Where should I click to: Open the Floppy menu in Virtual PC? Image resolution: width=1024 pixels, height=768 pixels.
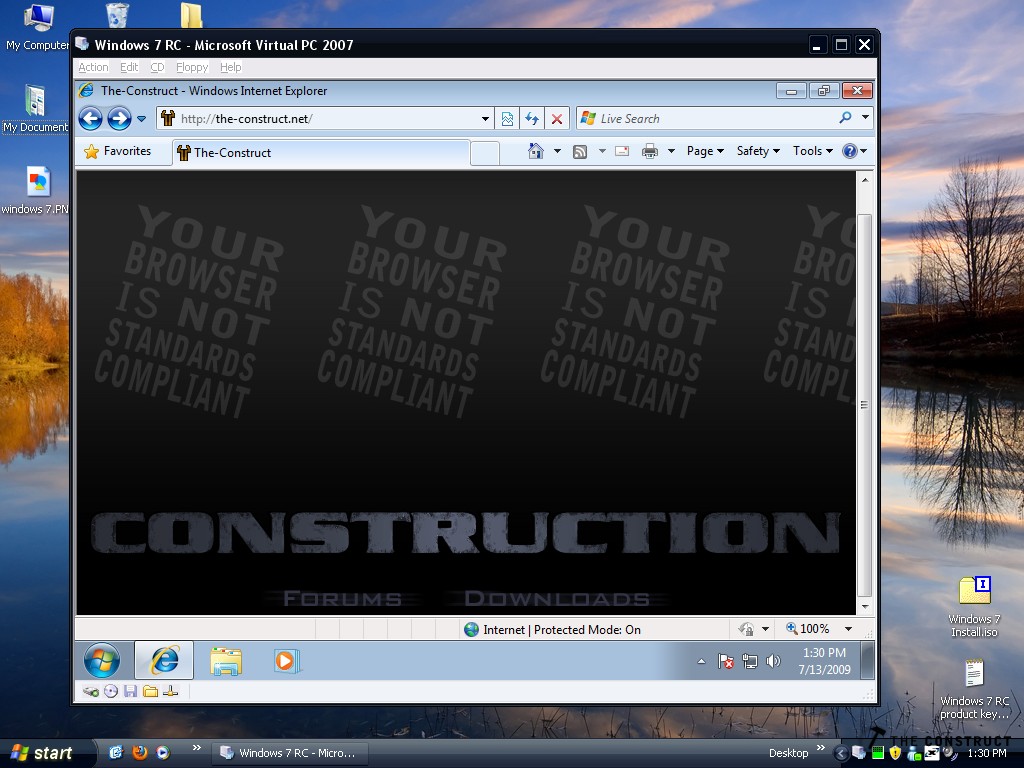(192, 67)
